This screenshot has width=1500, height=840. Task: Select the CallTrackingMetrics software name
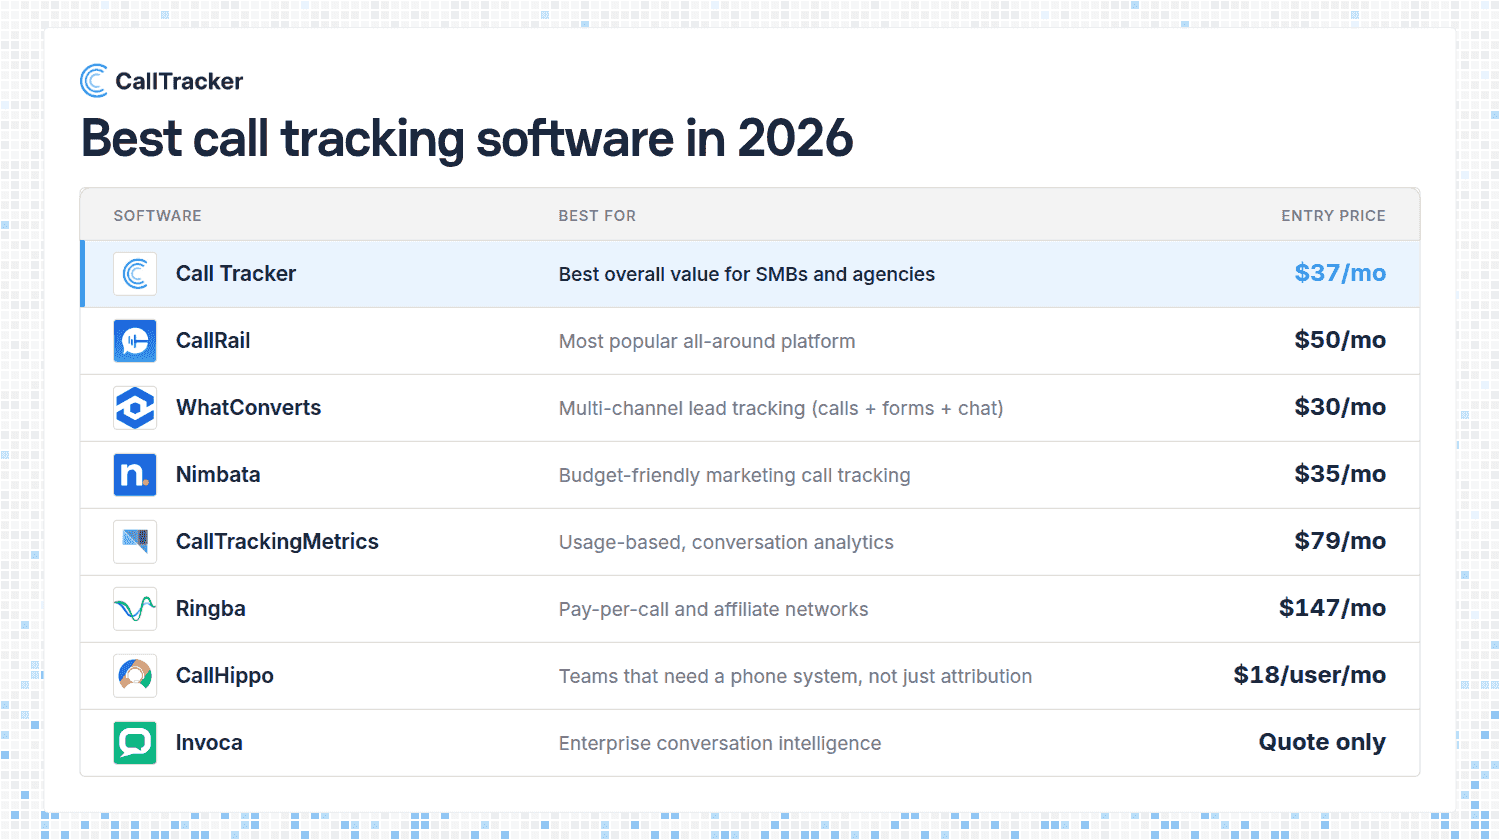click(277, 542)
